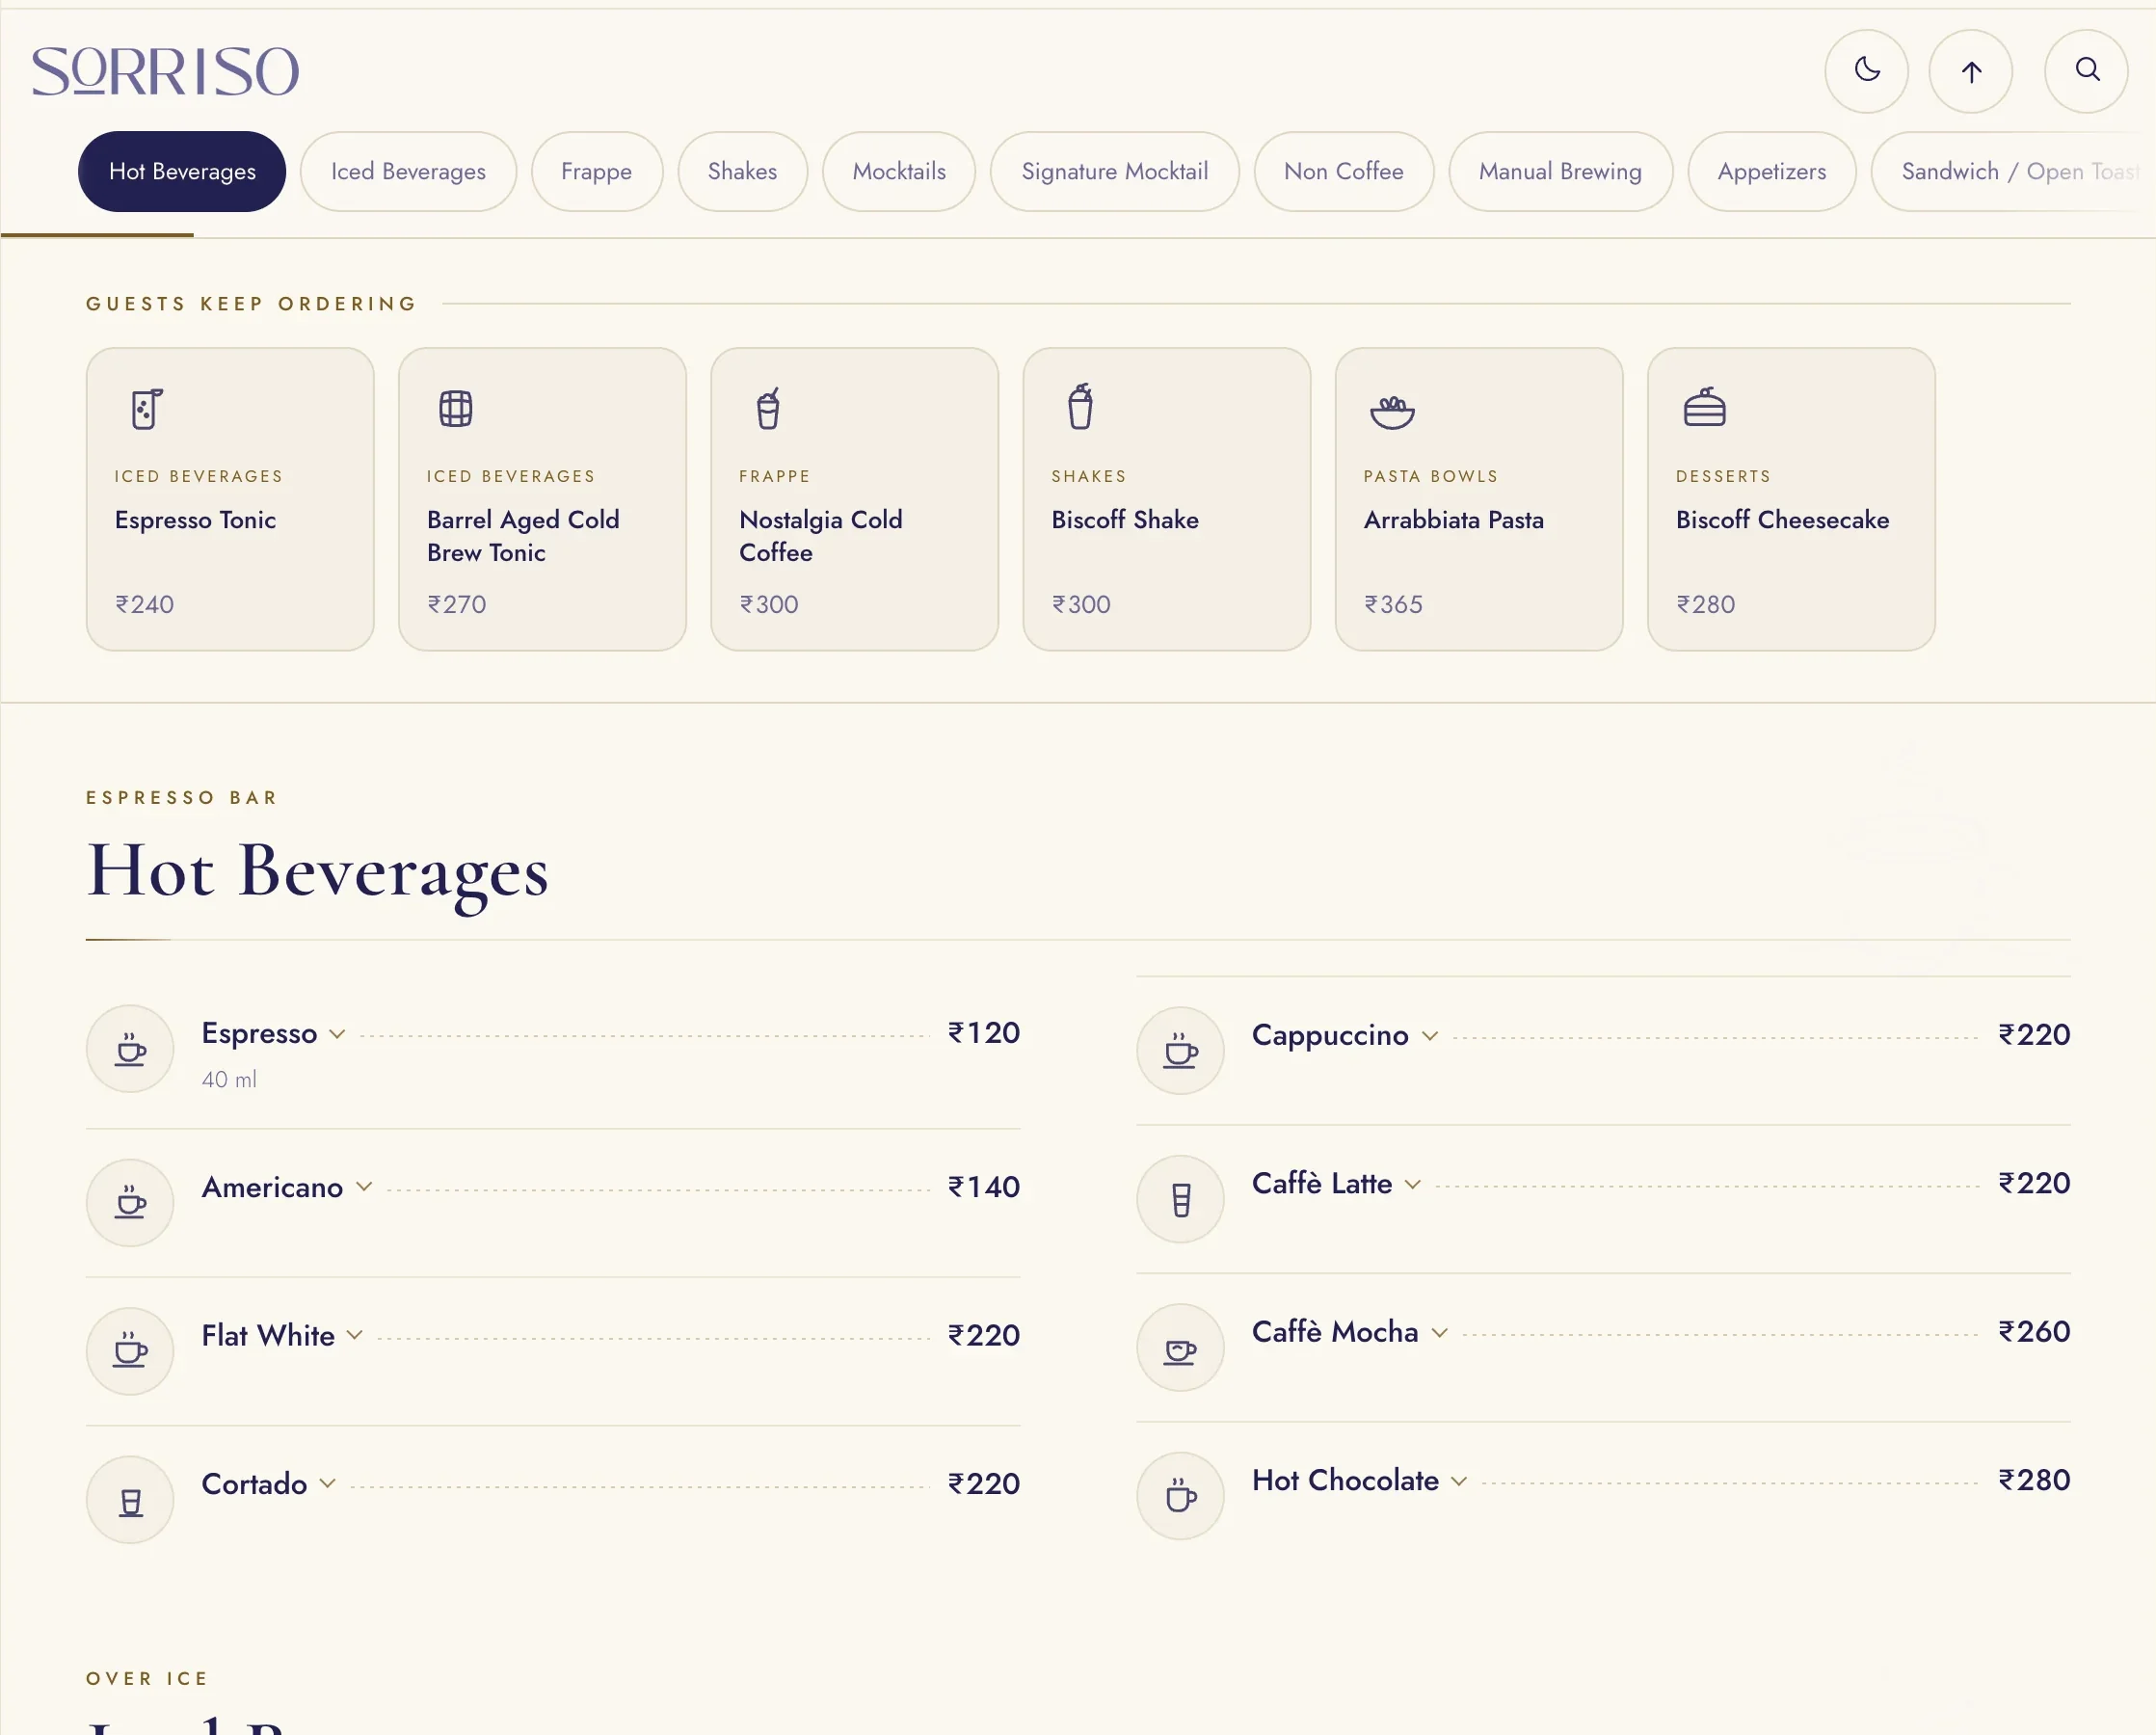Expand the Caffè Mocha chevron
Screen dimensions: 2156x1735
1439,1332
